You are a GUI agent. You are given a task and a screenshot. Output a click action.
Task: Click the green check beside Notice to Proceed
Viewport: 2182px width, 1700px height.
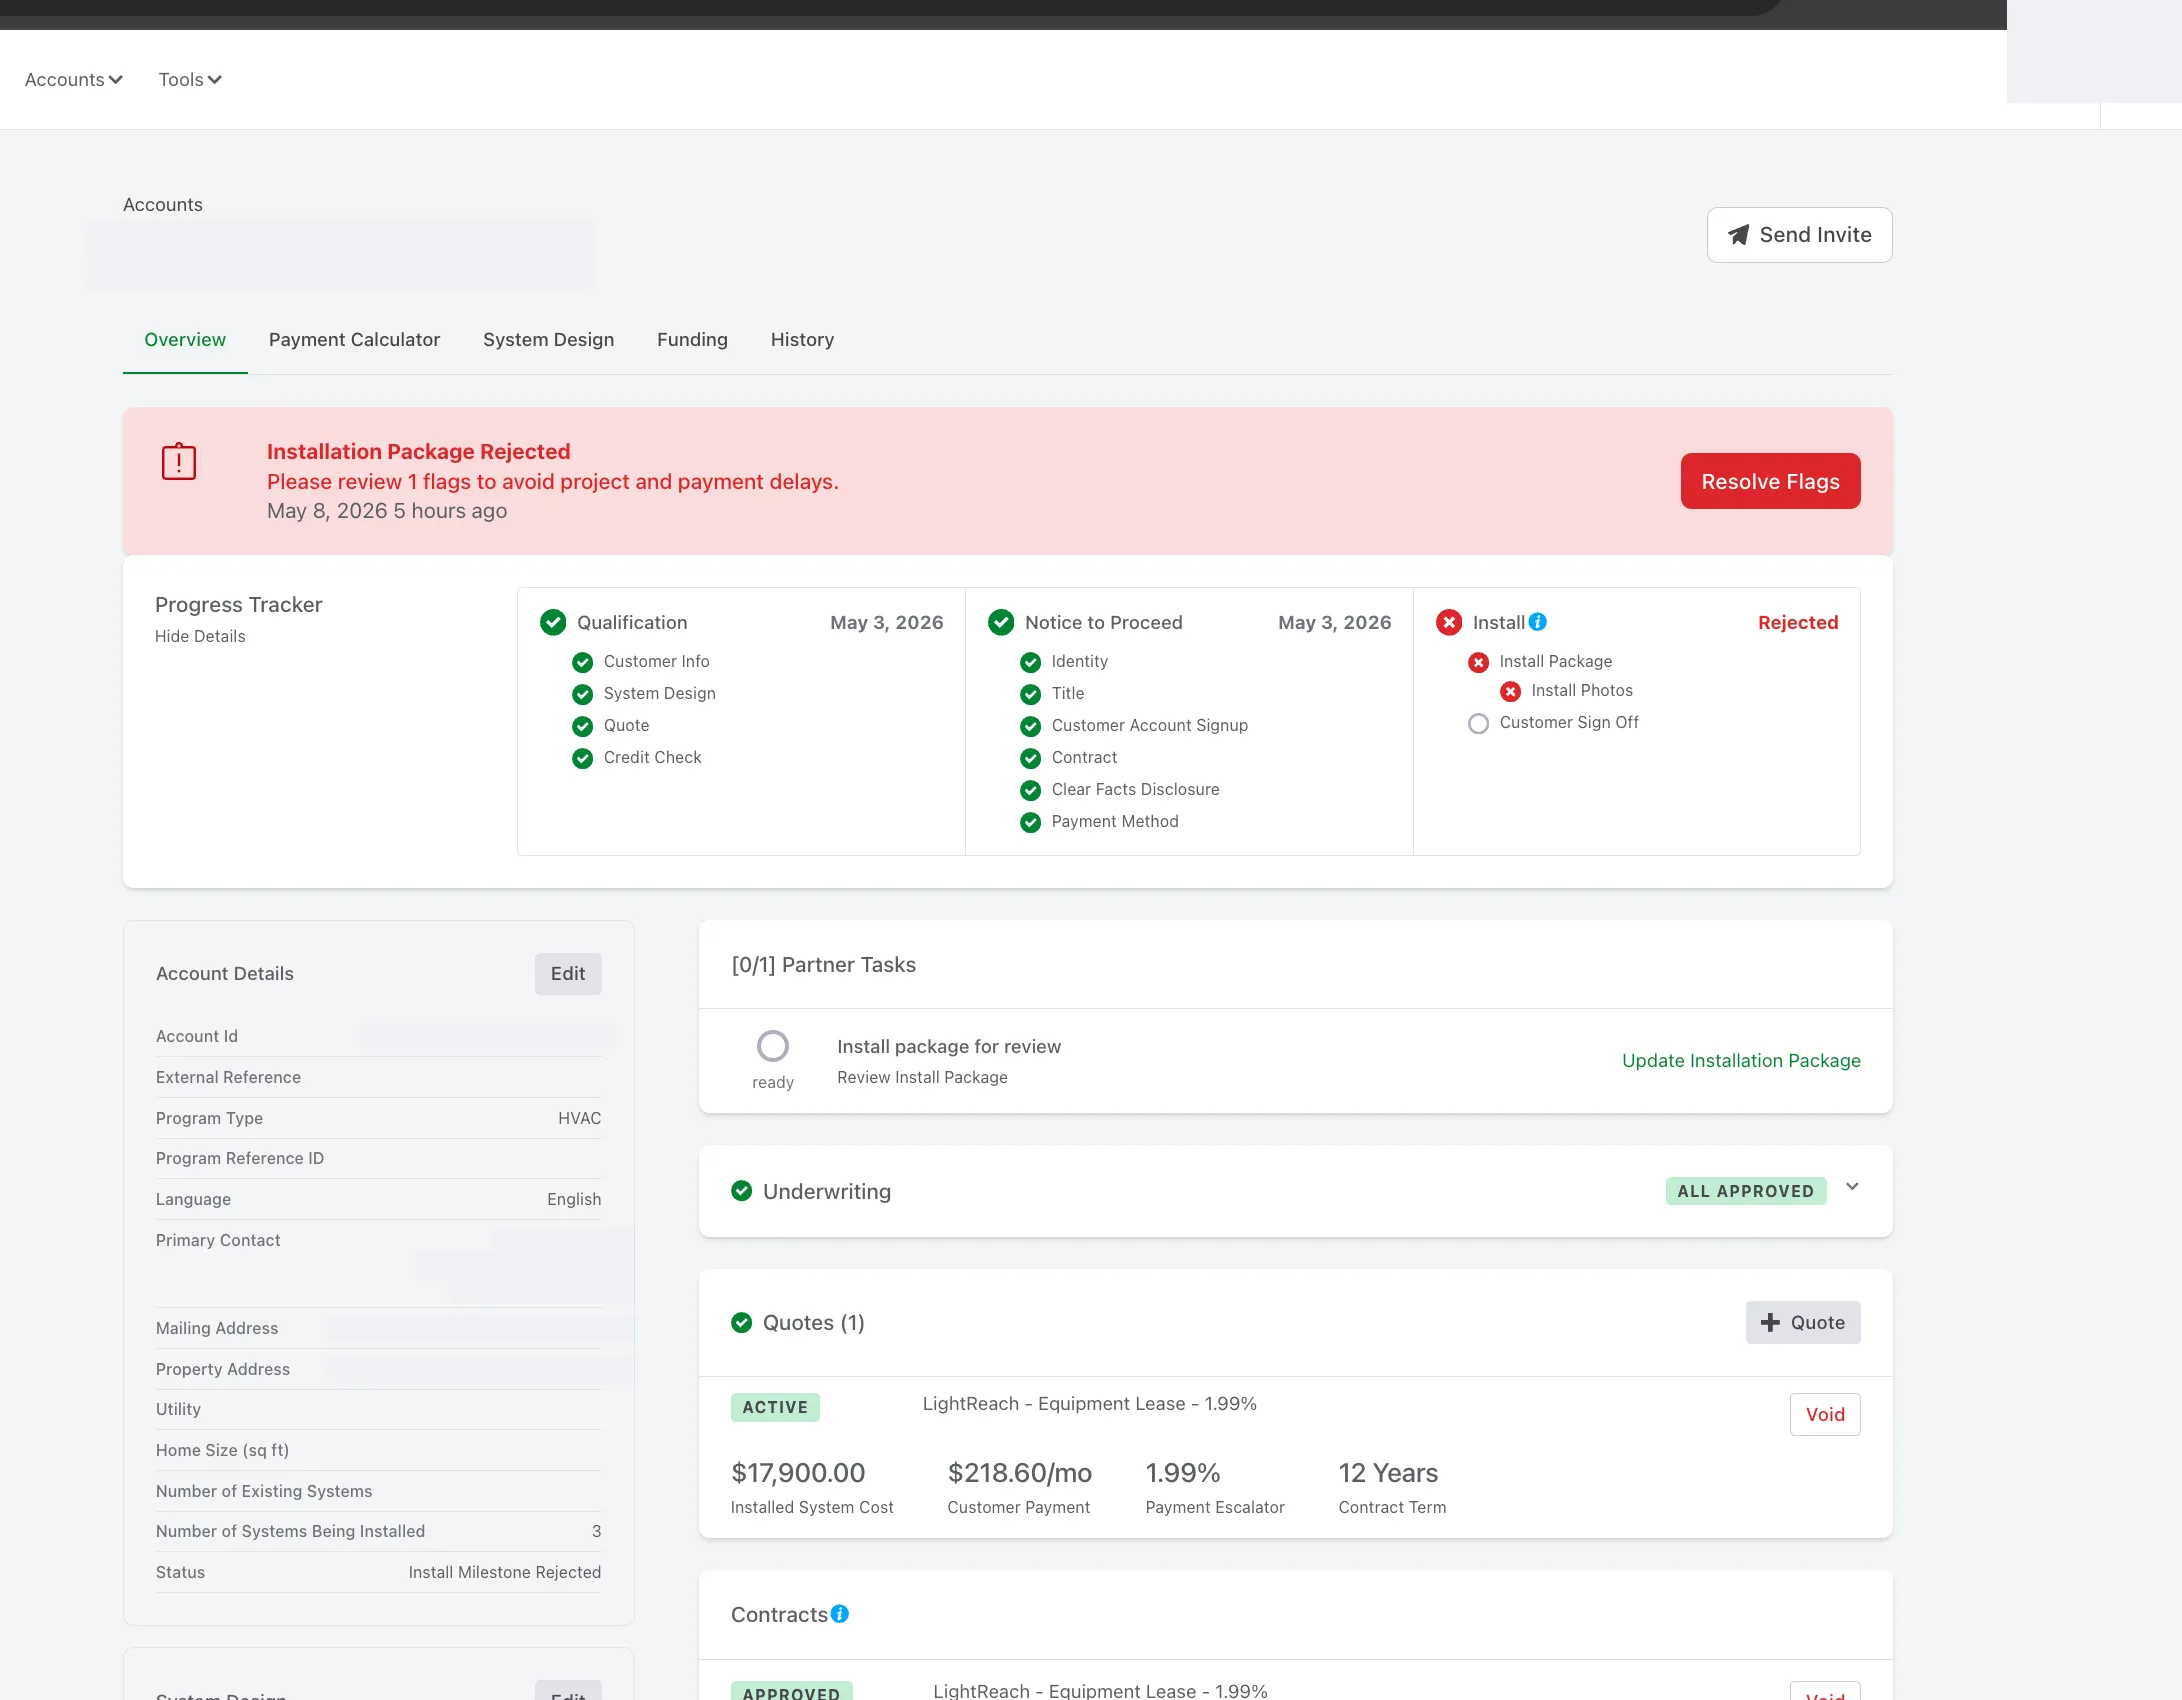[1001, 623]
